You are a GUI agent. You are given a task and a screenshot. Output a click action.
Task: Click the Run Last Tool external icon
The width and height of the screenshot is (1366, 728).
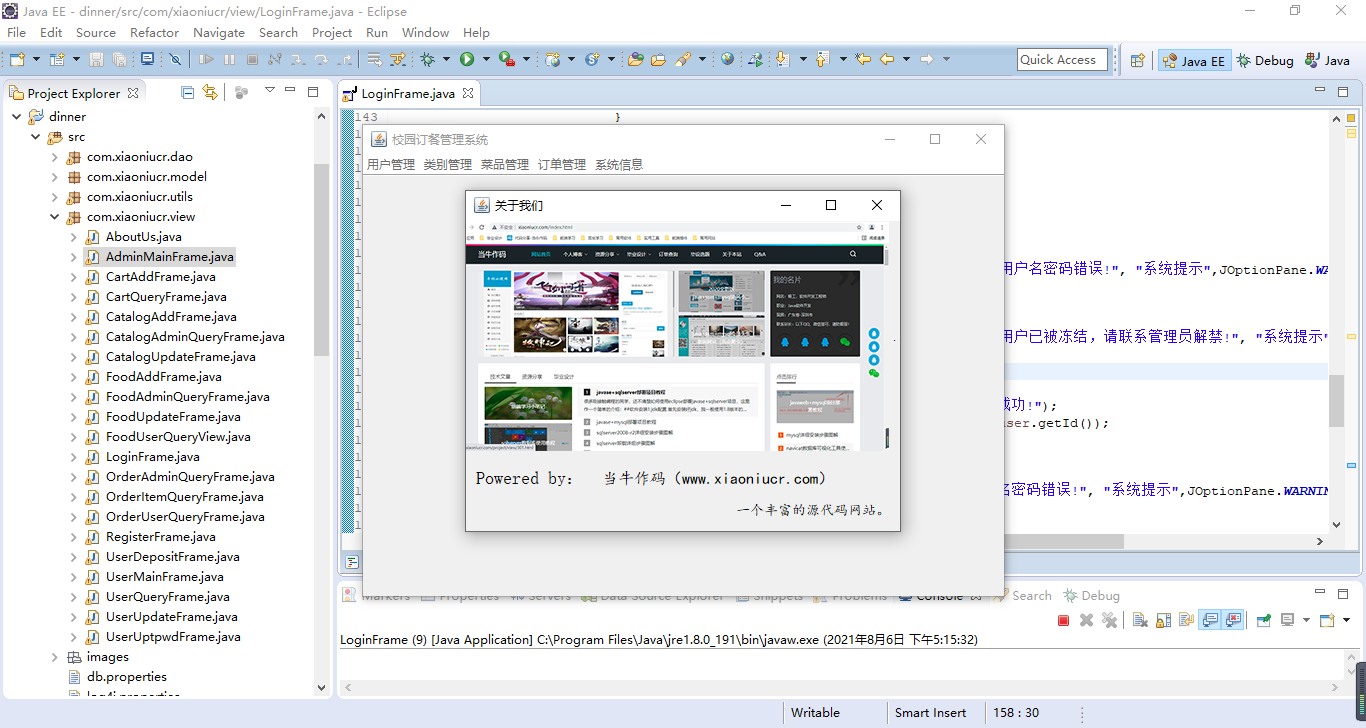tap(507, 60)
